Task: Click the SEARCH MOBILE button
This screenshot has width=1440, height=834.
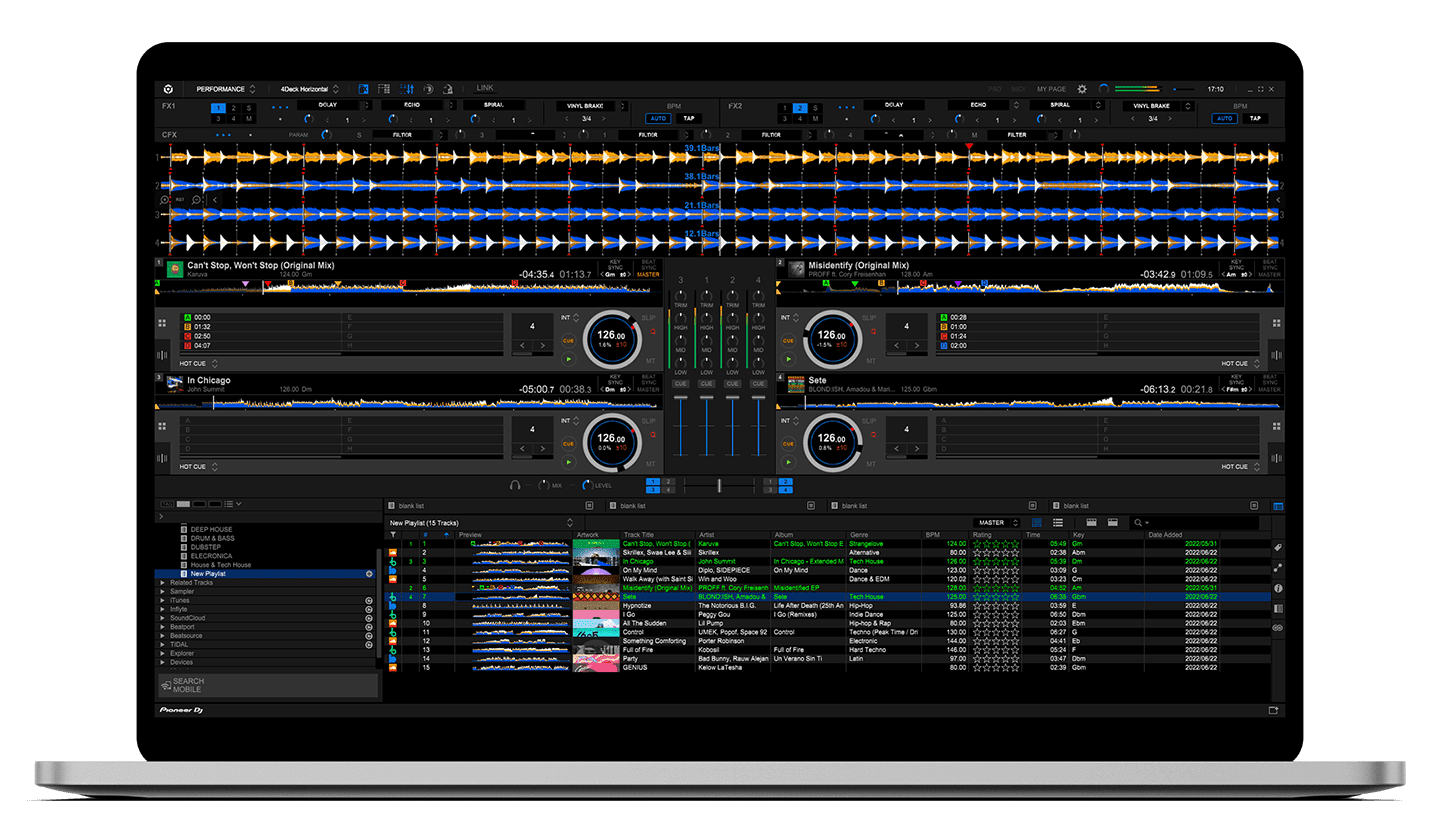Action: pyautogui.click(x=188, y=685)
